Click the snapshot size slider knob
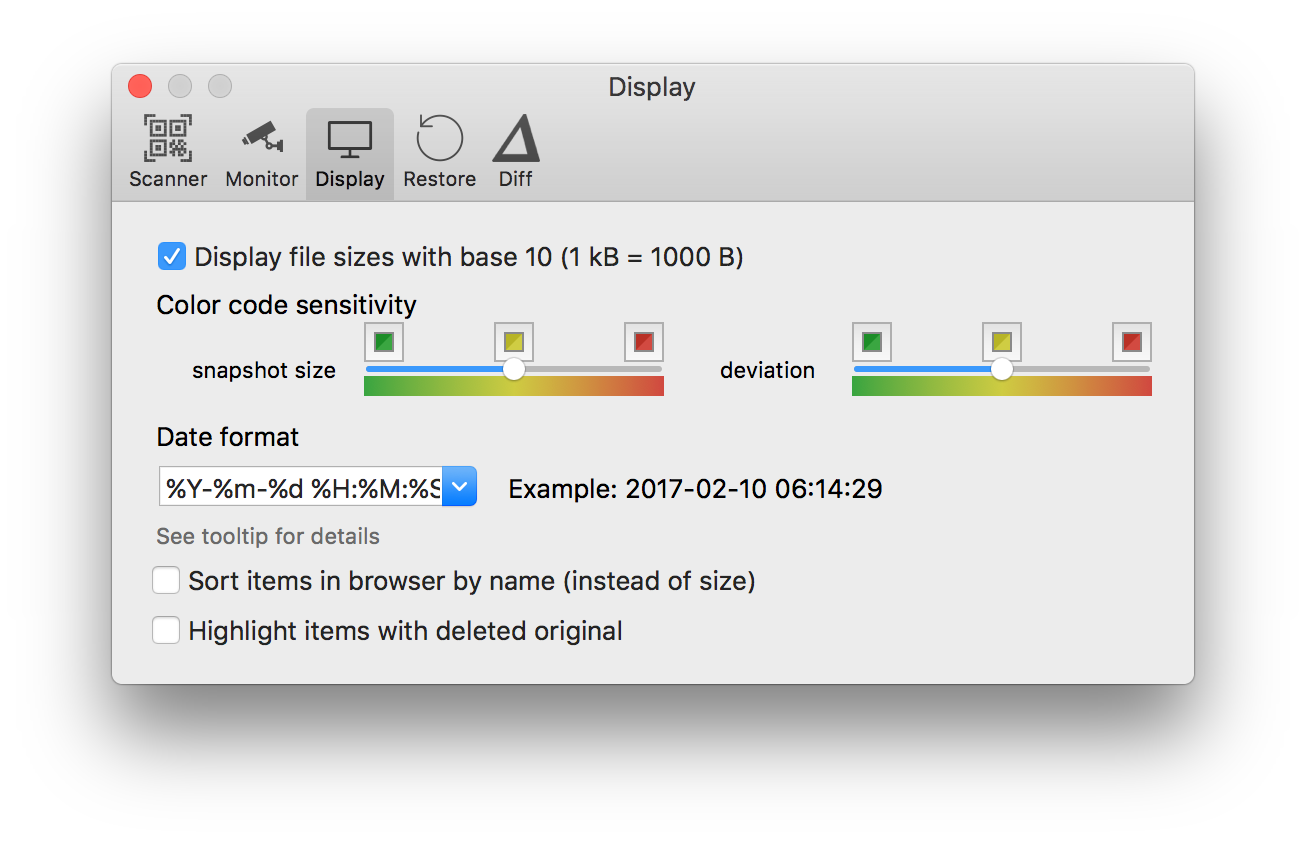This screenshot has height=844, width=1304. 513,369
